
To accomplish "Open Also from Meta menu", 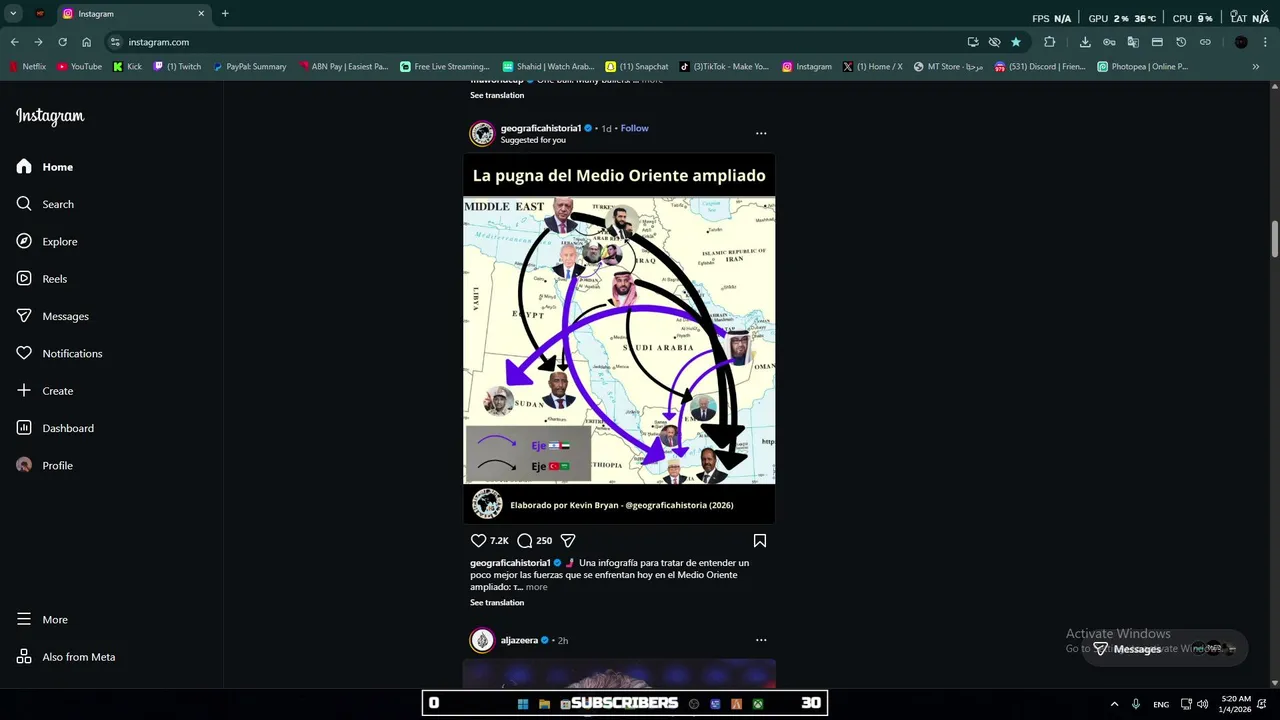I will click(x=66, y=657).
